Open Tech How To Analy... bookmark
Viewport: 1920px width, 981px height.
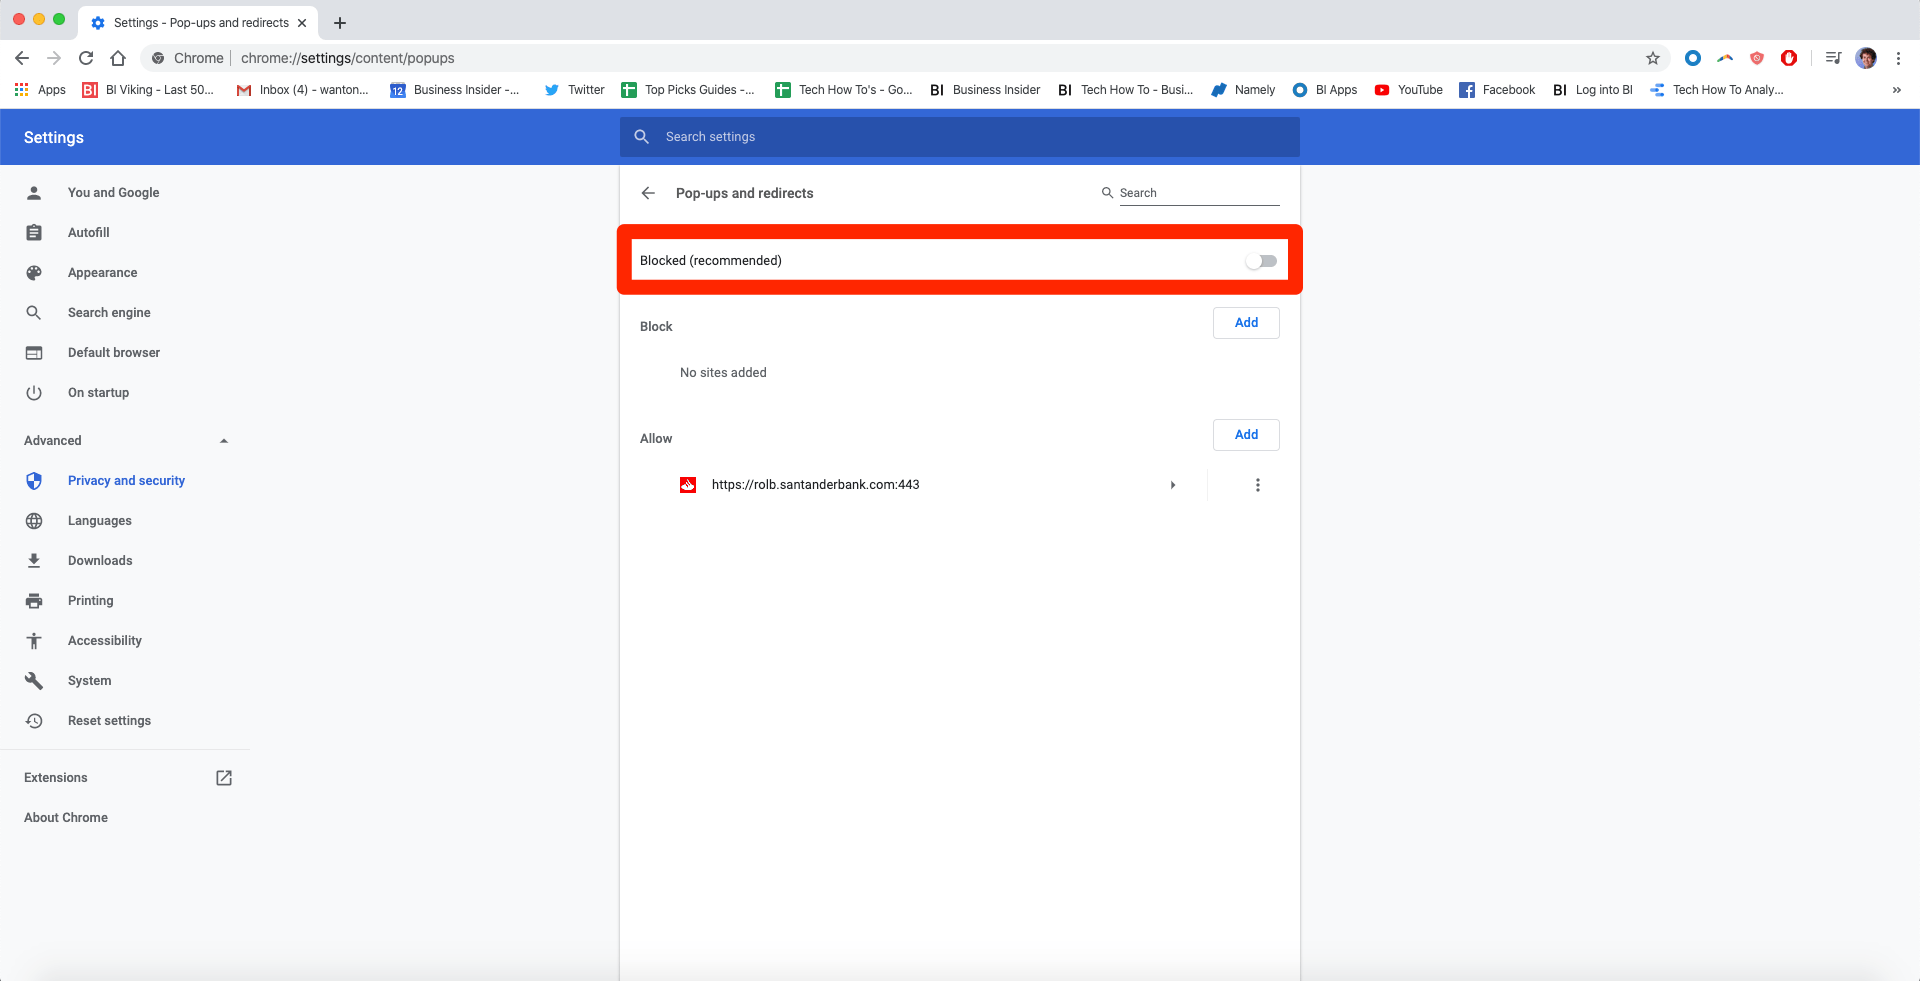click(x=1717, y=90)
